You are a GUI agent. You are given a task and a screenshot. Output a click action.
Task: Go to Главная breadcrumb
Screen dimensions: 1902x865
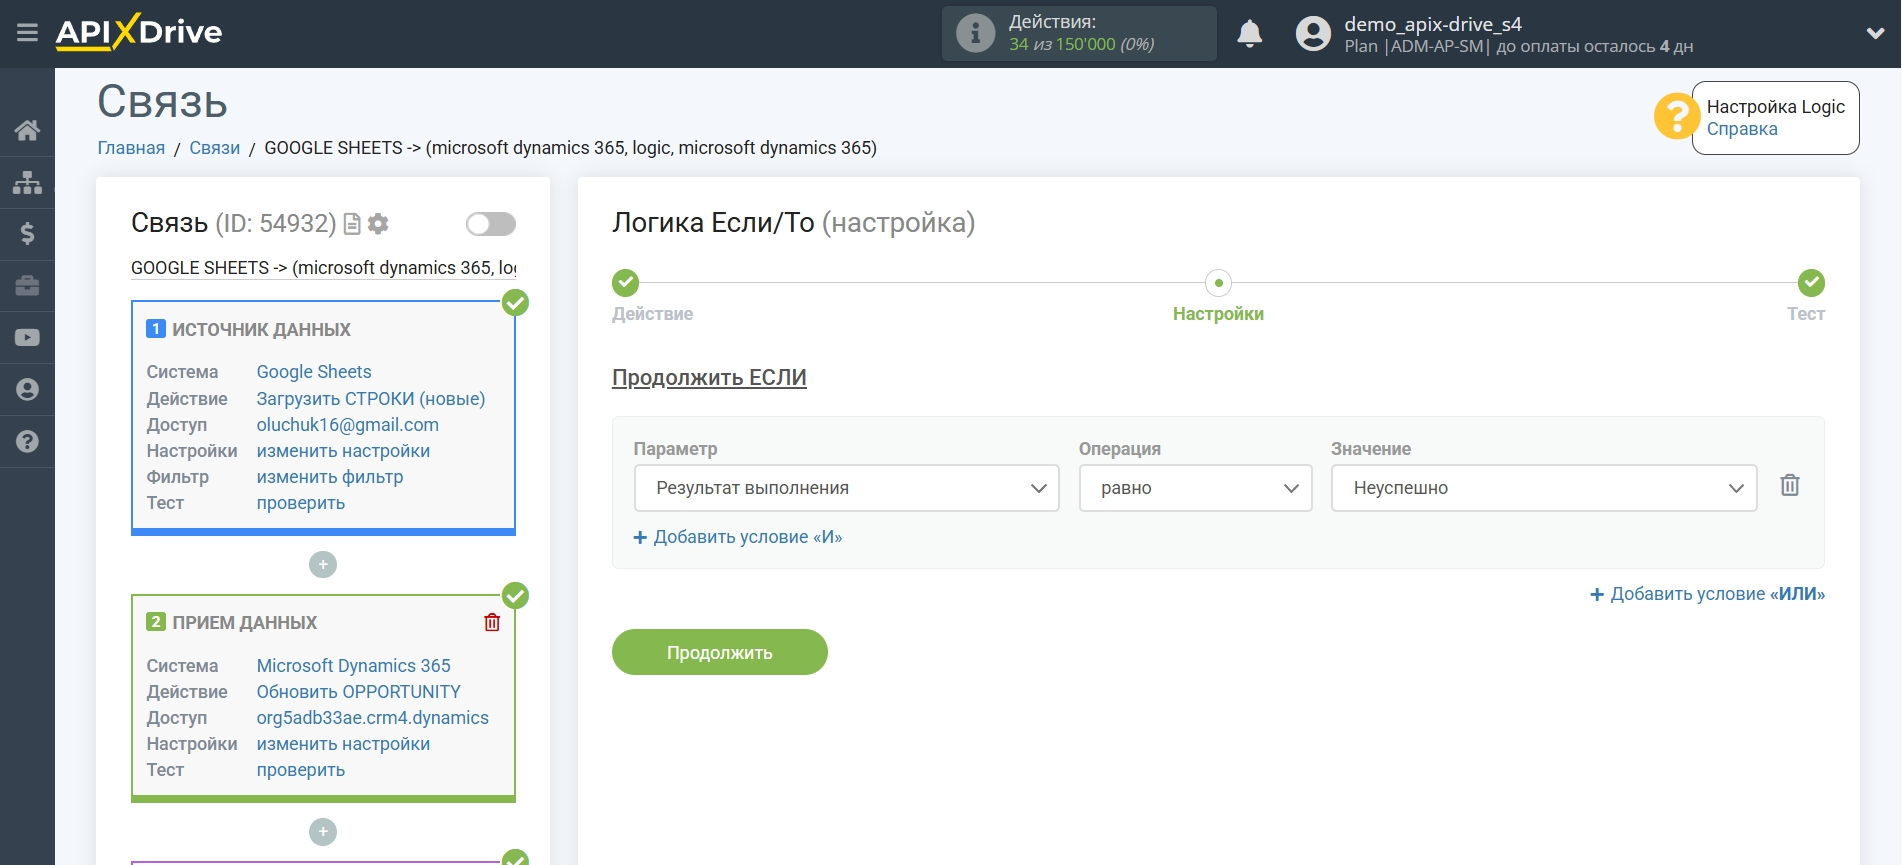click(131, 148)
